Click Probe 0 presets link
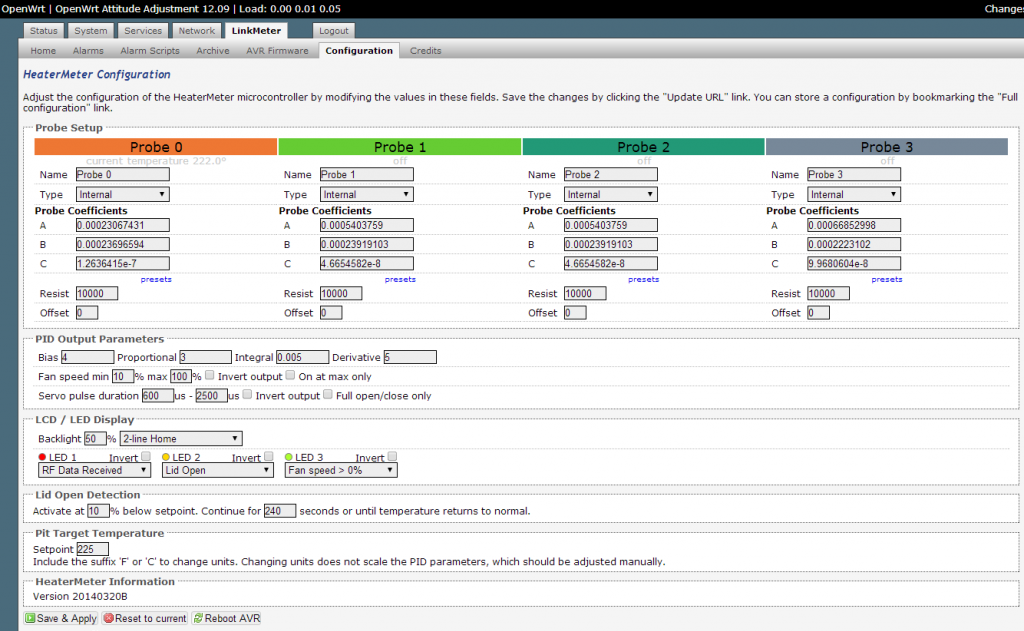Viewport: 1024px width, 631px height. click(x=156, y=279)
